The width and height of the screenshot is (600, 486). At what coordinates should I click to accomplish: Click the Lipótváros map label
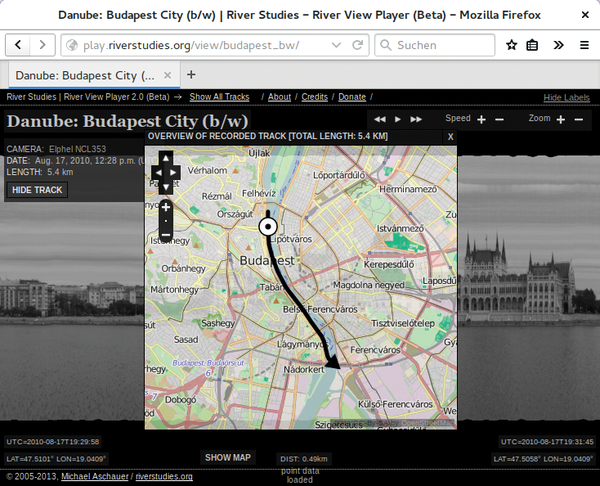(x=292, y=239)
